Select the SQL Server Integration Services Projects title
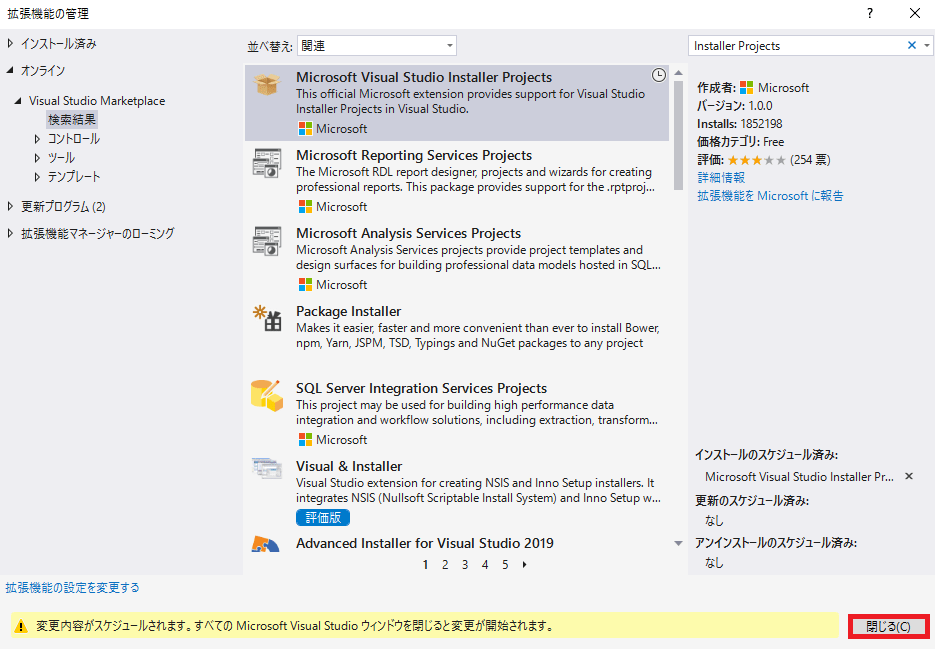This screenshot has width=935, height=649. (422, 388)
